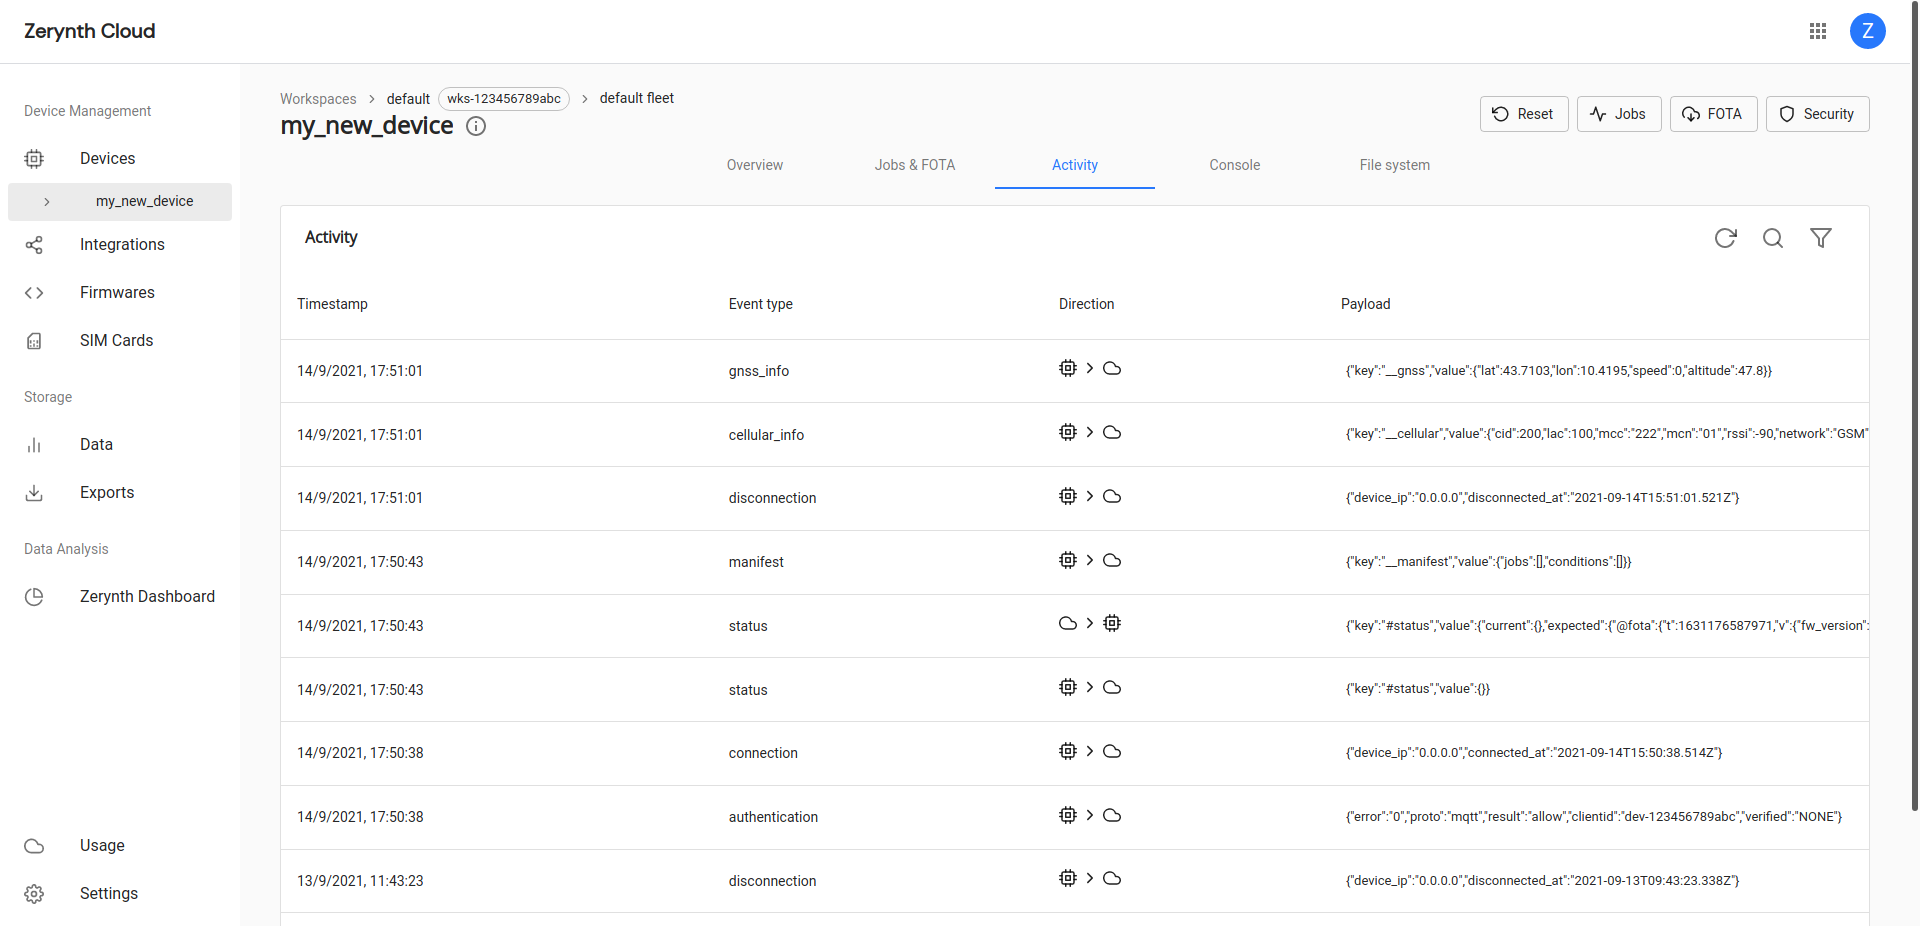Click the Settings gear icon in sidebar

point(34,894)
